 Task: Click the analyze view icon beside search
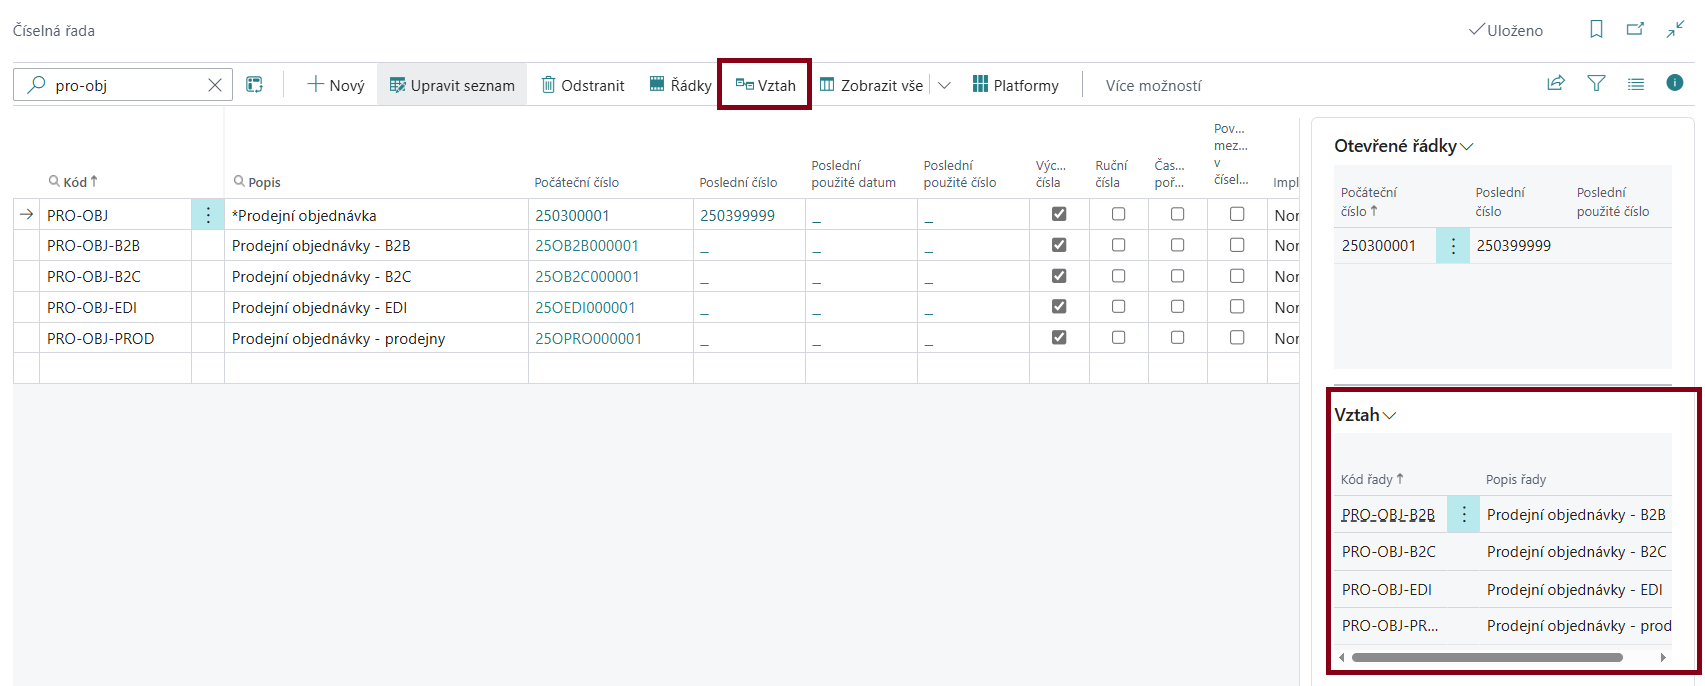coord(255,85)
